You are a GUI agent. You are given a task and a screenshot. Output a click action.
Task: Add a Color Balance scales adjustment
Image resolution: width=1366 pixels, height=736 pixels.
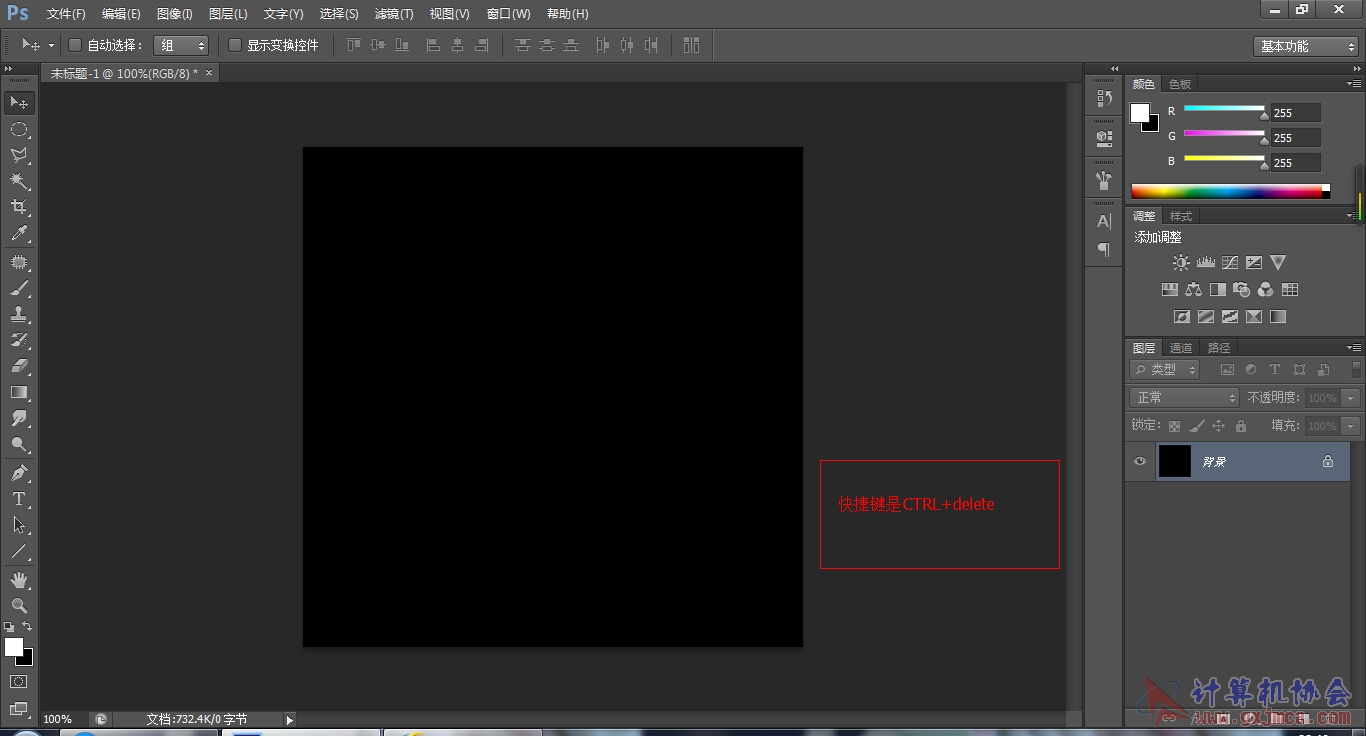[1193, 289]
